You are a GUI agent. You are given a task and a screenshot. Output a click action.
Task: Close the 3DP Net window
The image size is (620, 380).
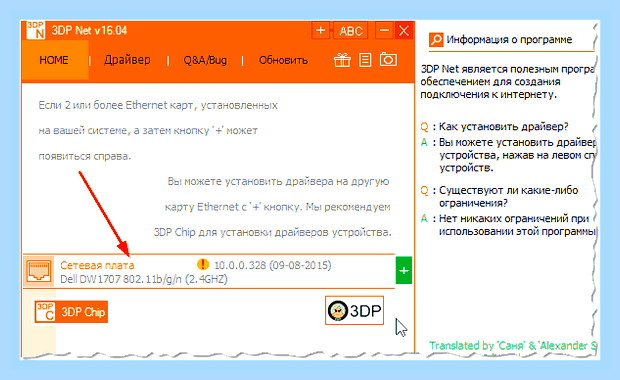[x=403, y=30]
